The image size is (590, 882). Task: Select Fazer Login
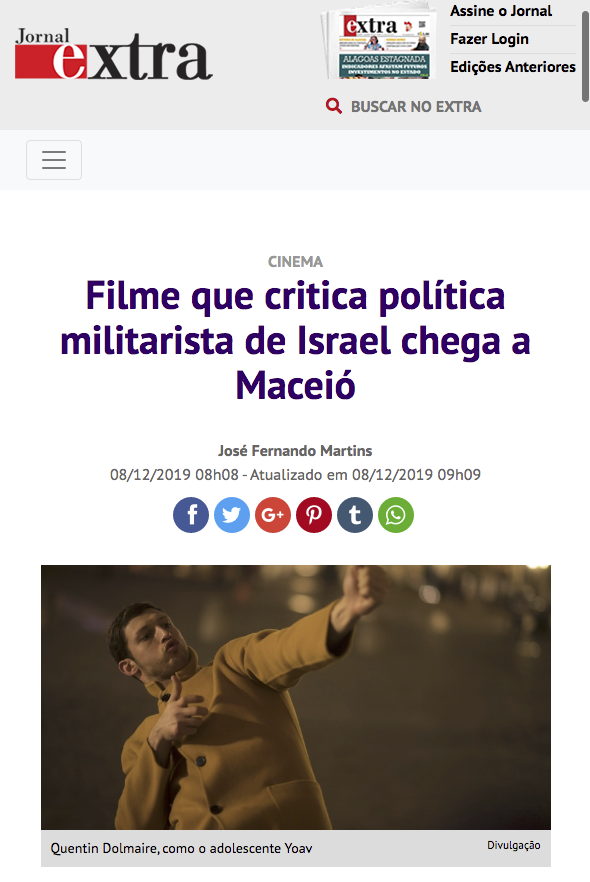[x=489, y=39]
